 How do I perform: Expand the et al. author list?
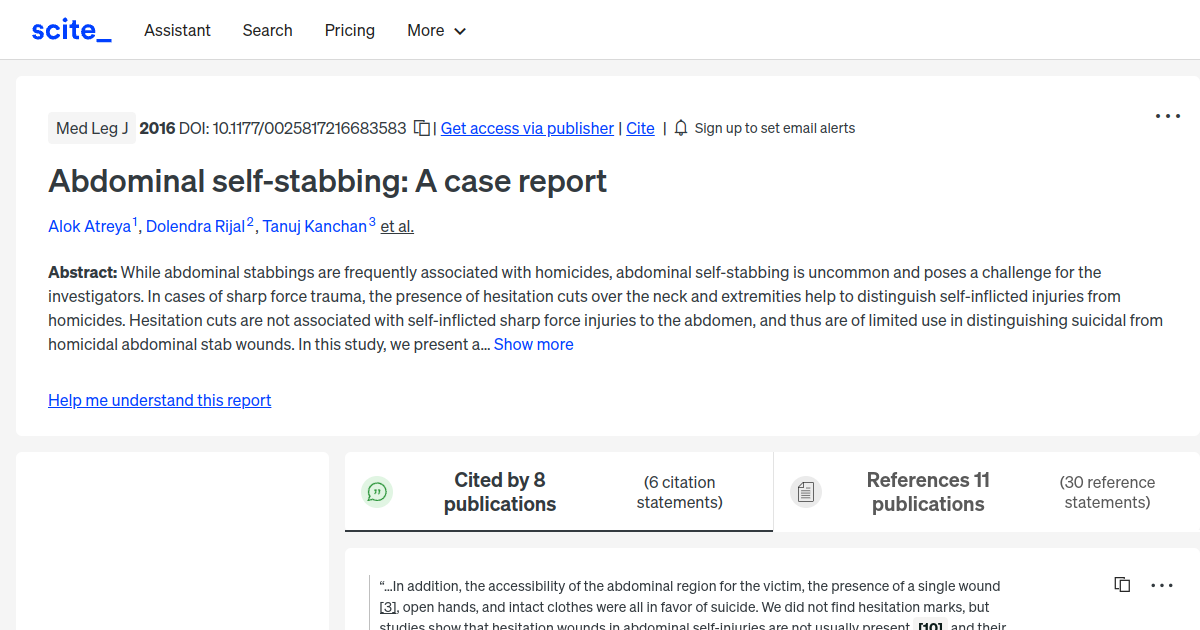coord(396,226)
